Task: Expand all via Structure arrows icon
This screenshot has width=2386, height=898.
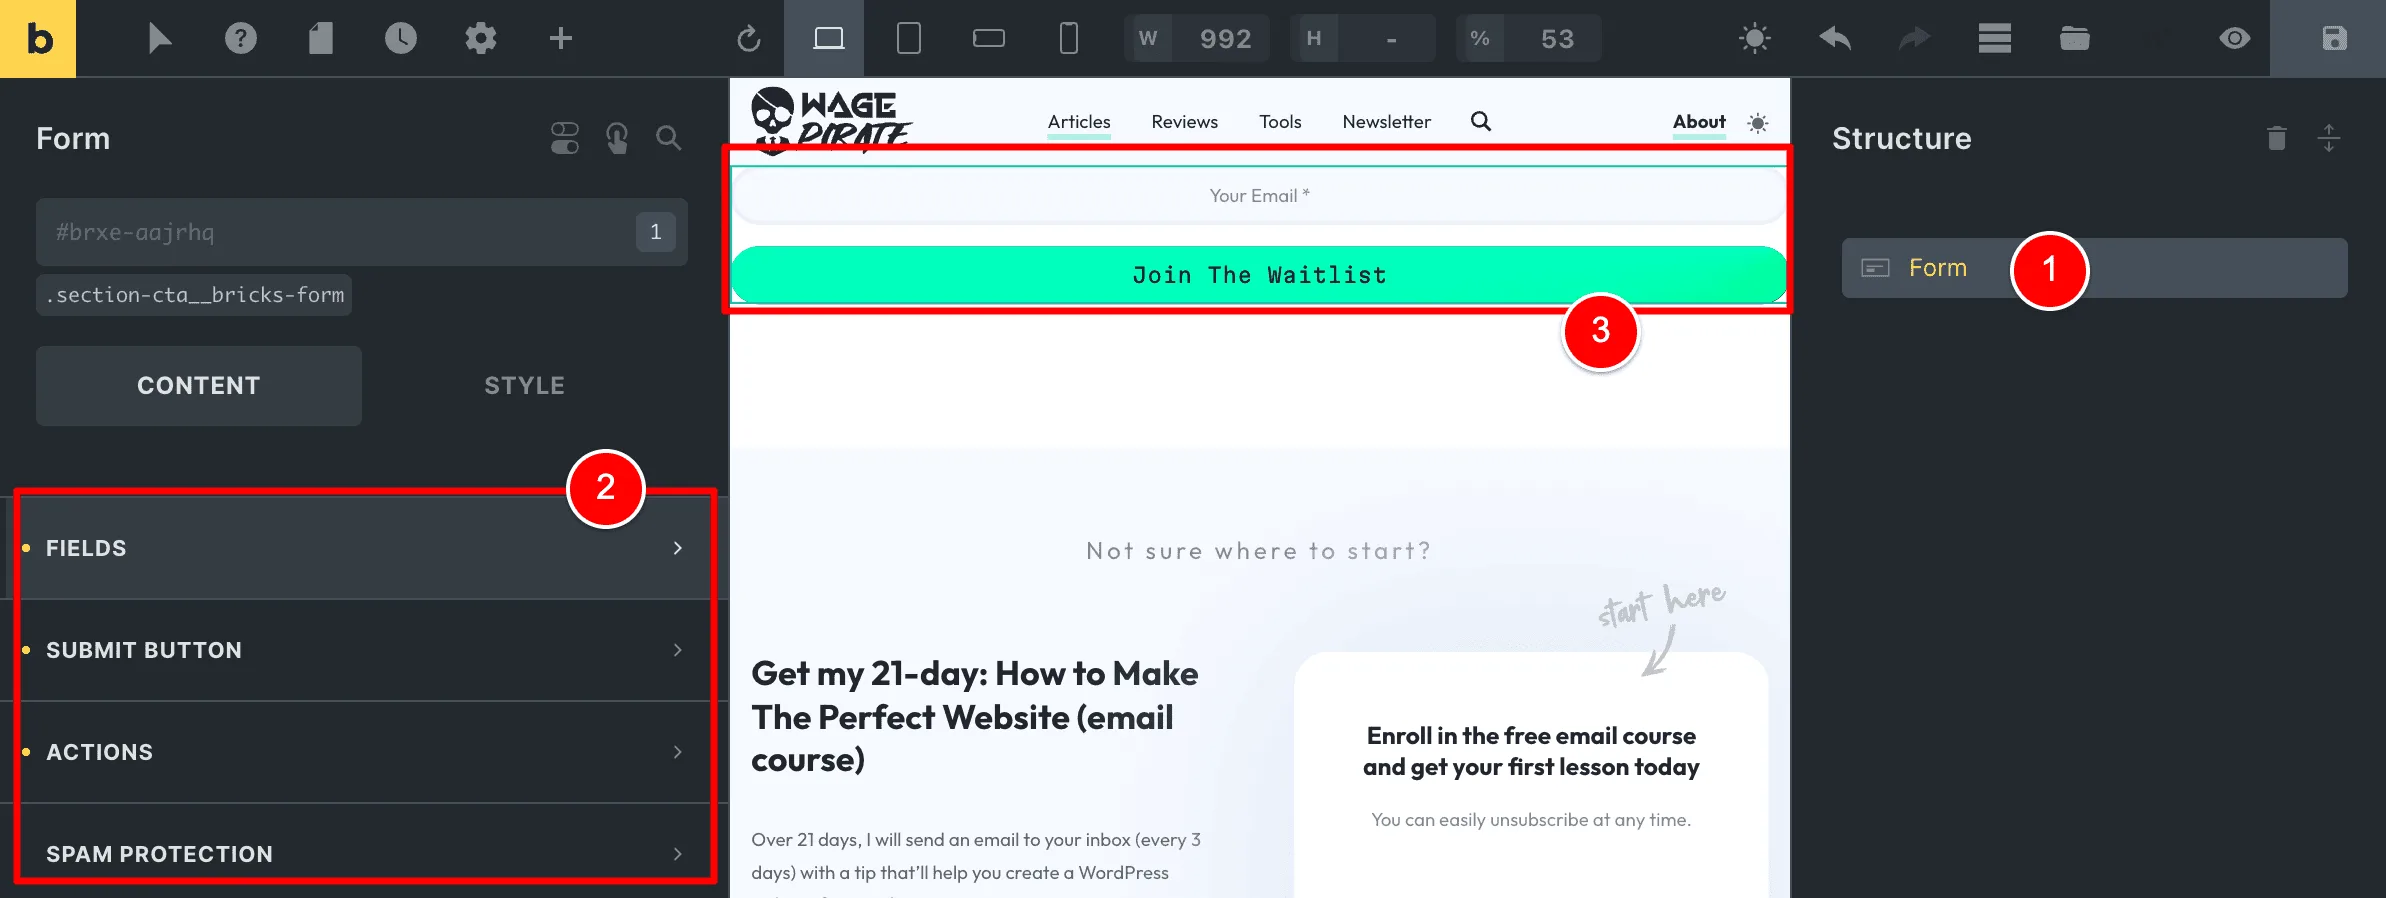Action: [x=2329, y=138]
